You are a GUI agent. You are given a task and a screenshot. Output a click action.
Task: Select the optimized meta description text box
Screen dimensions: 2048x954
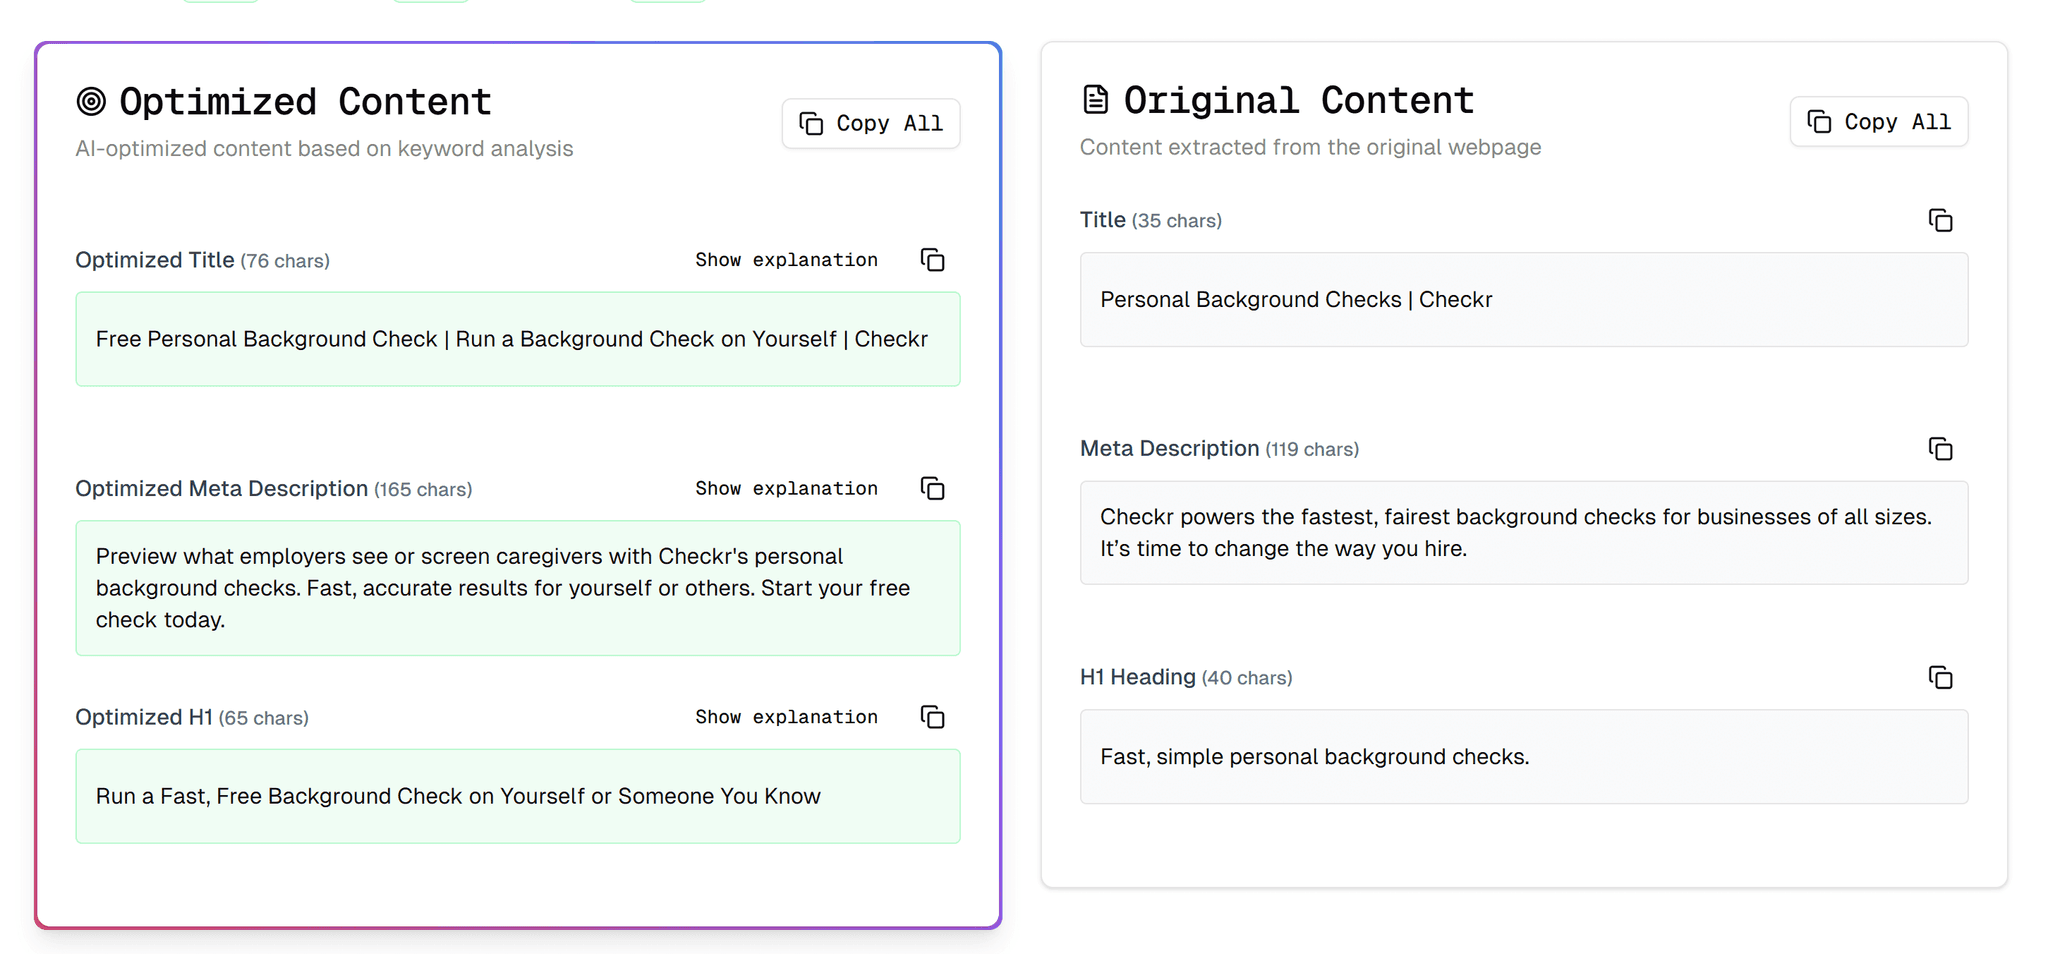518,588
